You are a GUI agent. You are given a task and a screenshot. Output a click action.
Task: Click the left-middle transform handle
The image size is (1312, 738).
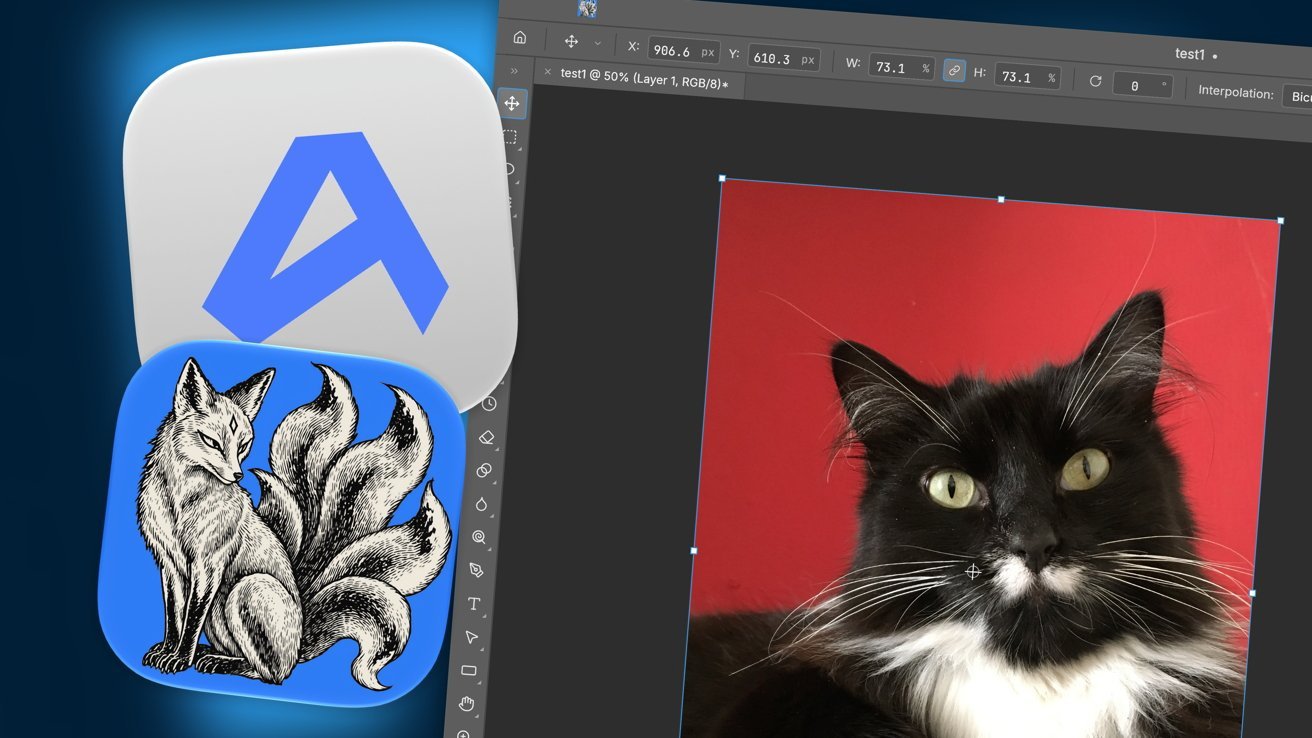(693, 550)
